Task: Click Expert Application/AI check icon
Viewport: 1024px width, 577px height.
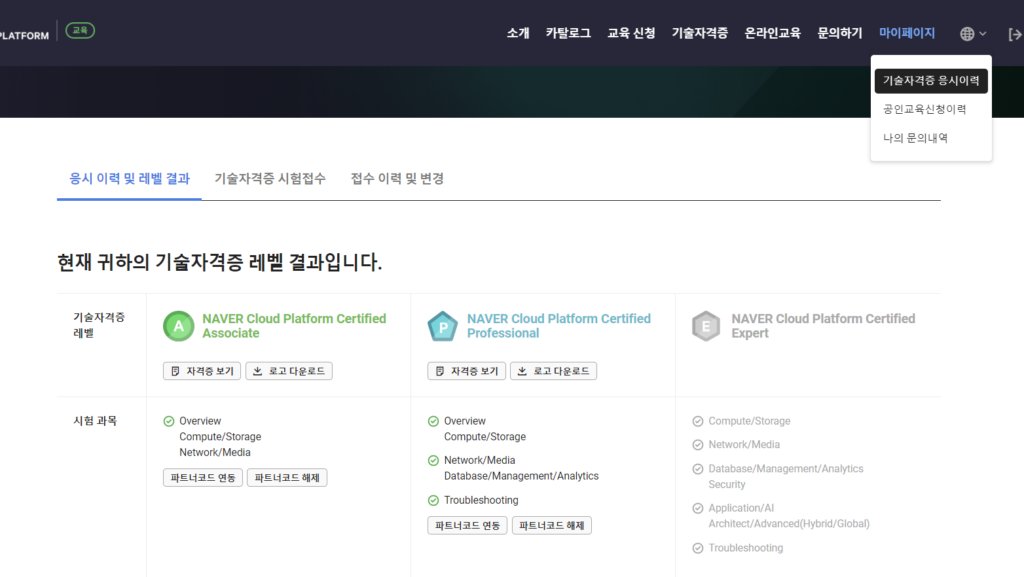Action: pyautogui.click(x=697, y=508)
